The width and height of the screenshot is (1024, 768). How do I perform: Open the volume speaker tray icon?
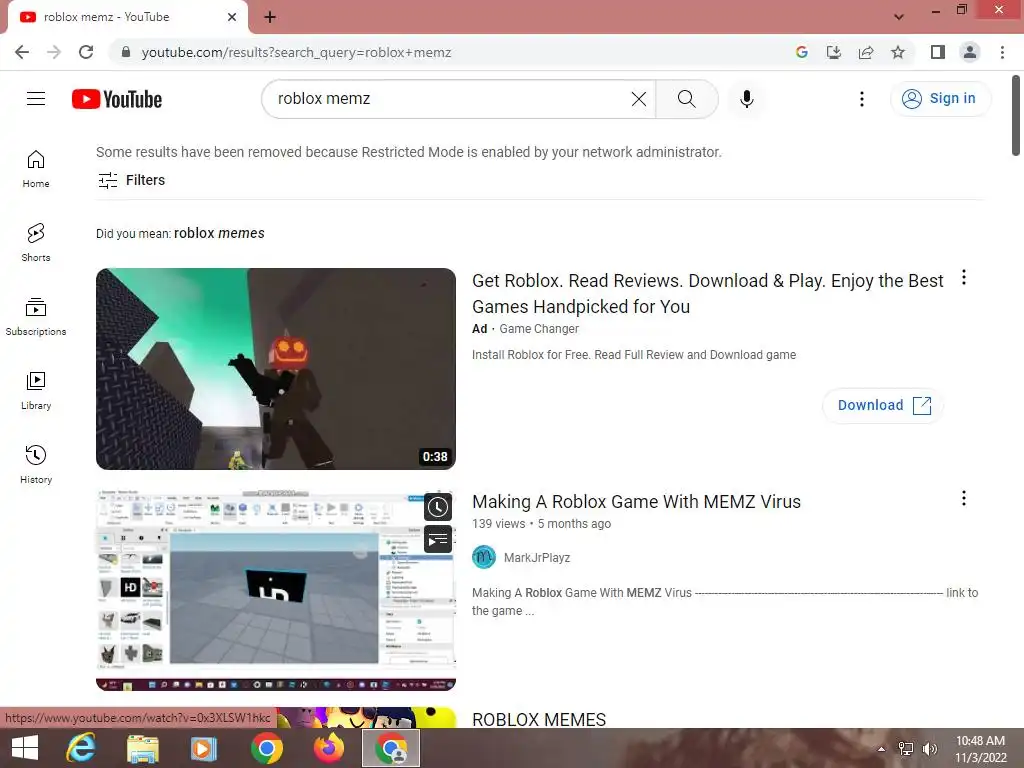[x=929, y=749]
